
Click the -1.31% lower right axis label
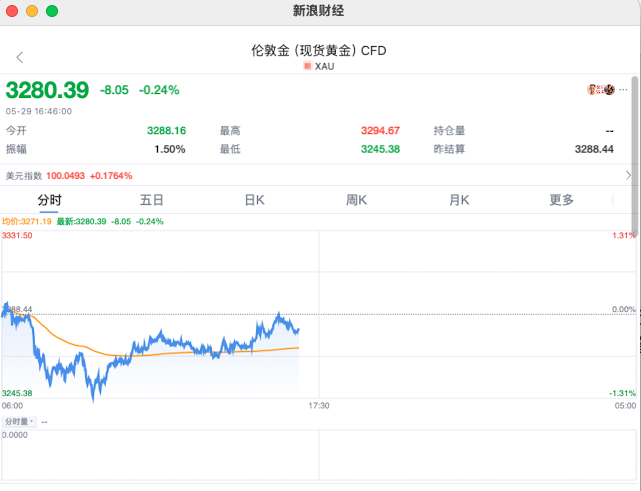tap(623, 393)
